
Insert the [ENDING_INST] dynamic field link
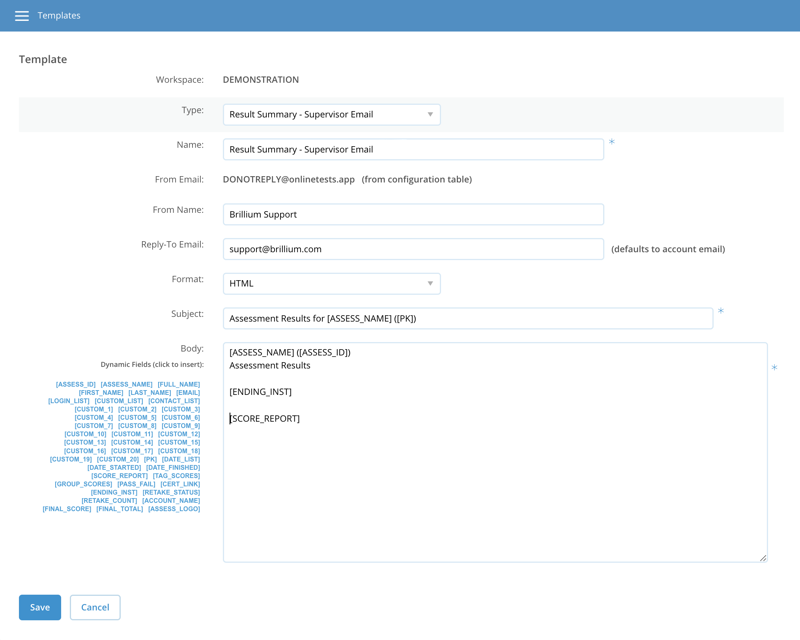(x=114, y=493)
